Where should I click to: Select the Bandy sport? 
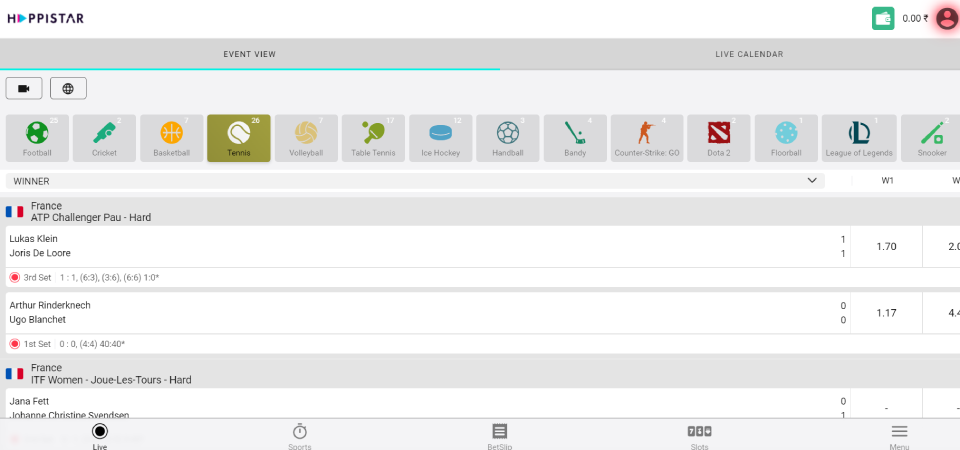[x=575, y=138]
